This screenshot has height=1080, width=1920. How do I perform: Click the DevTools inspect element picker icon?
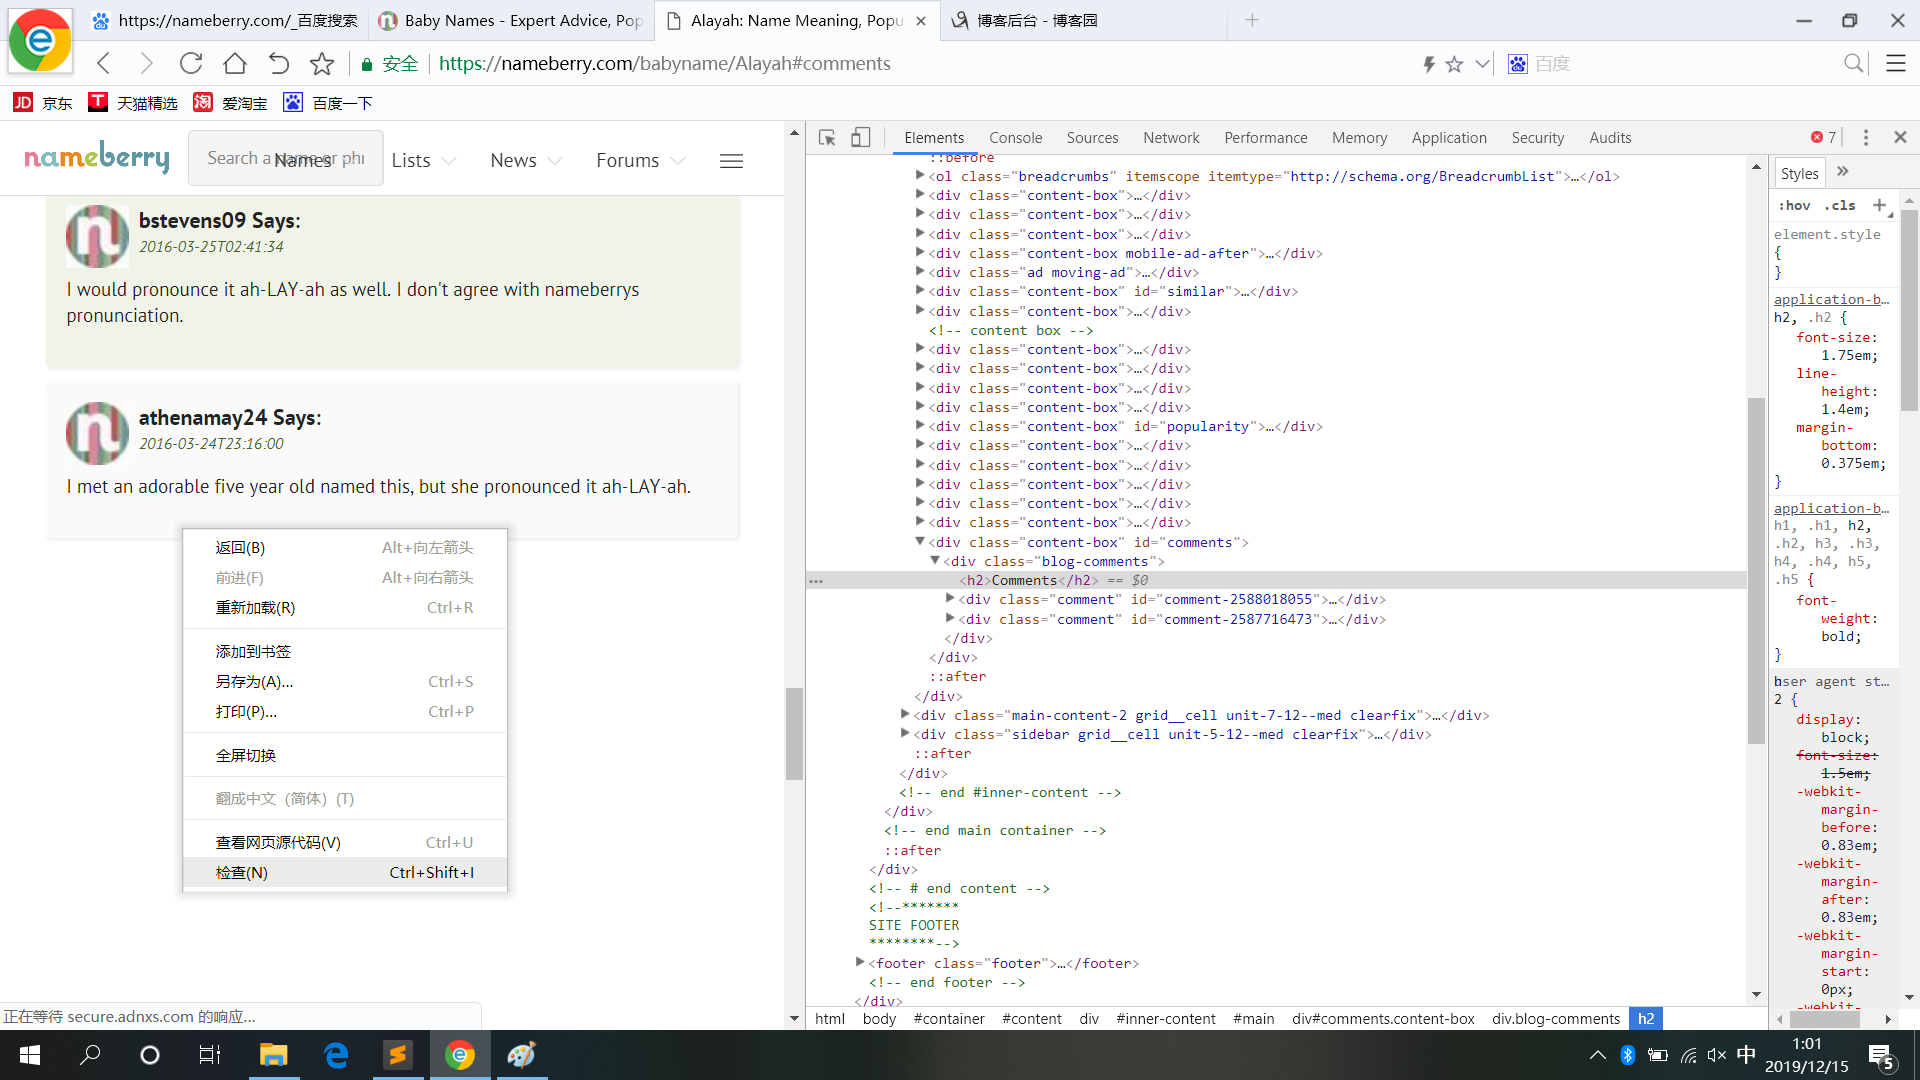[827, 138]
